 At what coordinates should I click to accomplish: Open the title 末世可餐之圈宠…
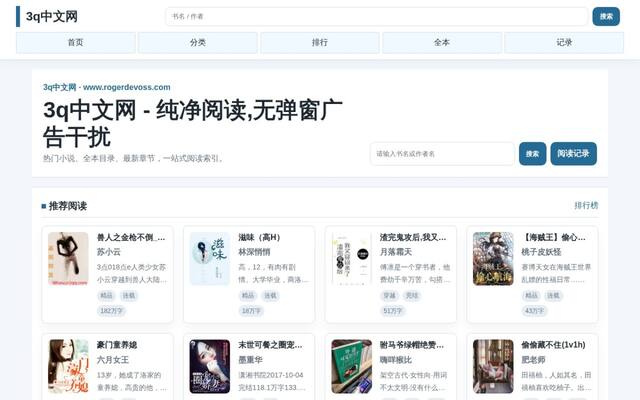click(x=270, y=345)
